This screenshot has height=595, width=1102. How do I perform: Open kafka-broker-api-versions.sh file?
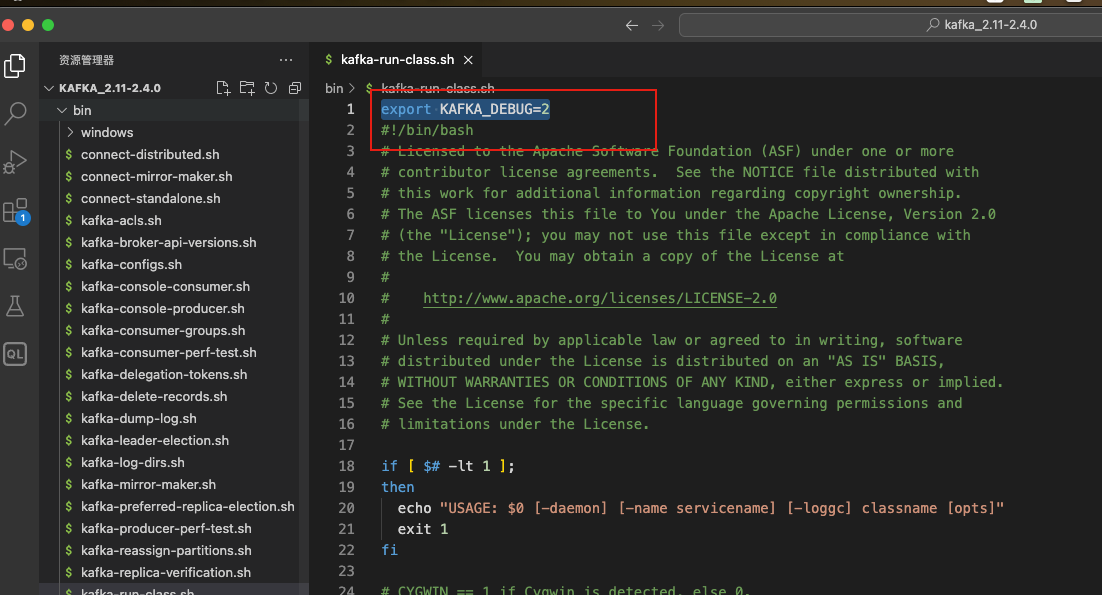(x=169, y=242)
